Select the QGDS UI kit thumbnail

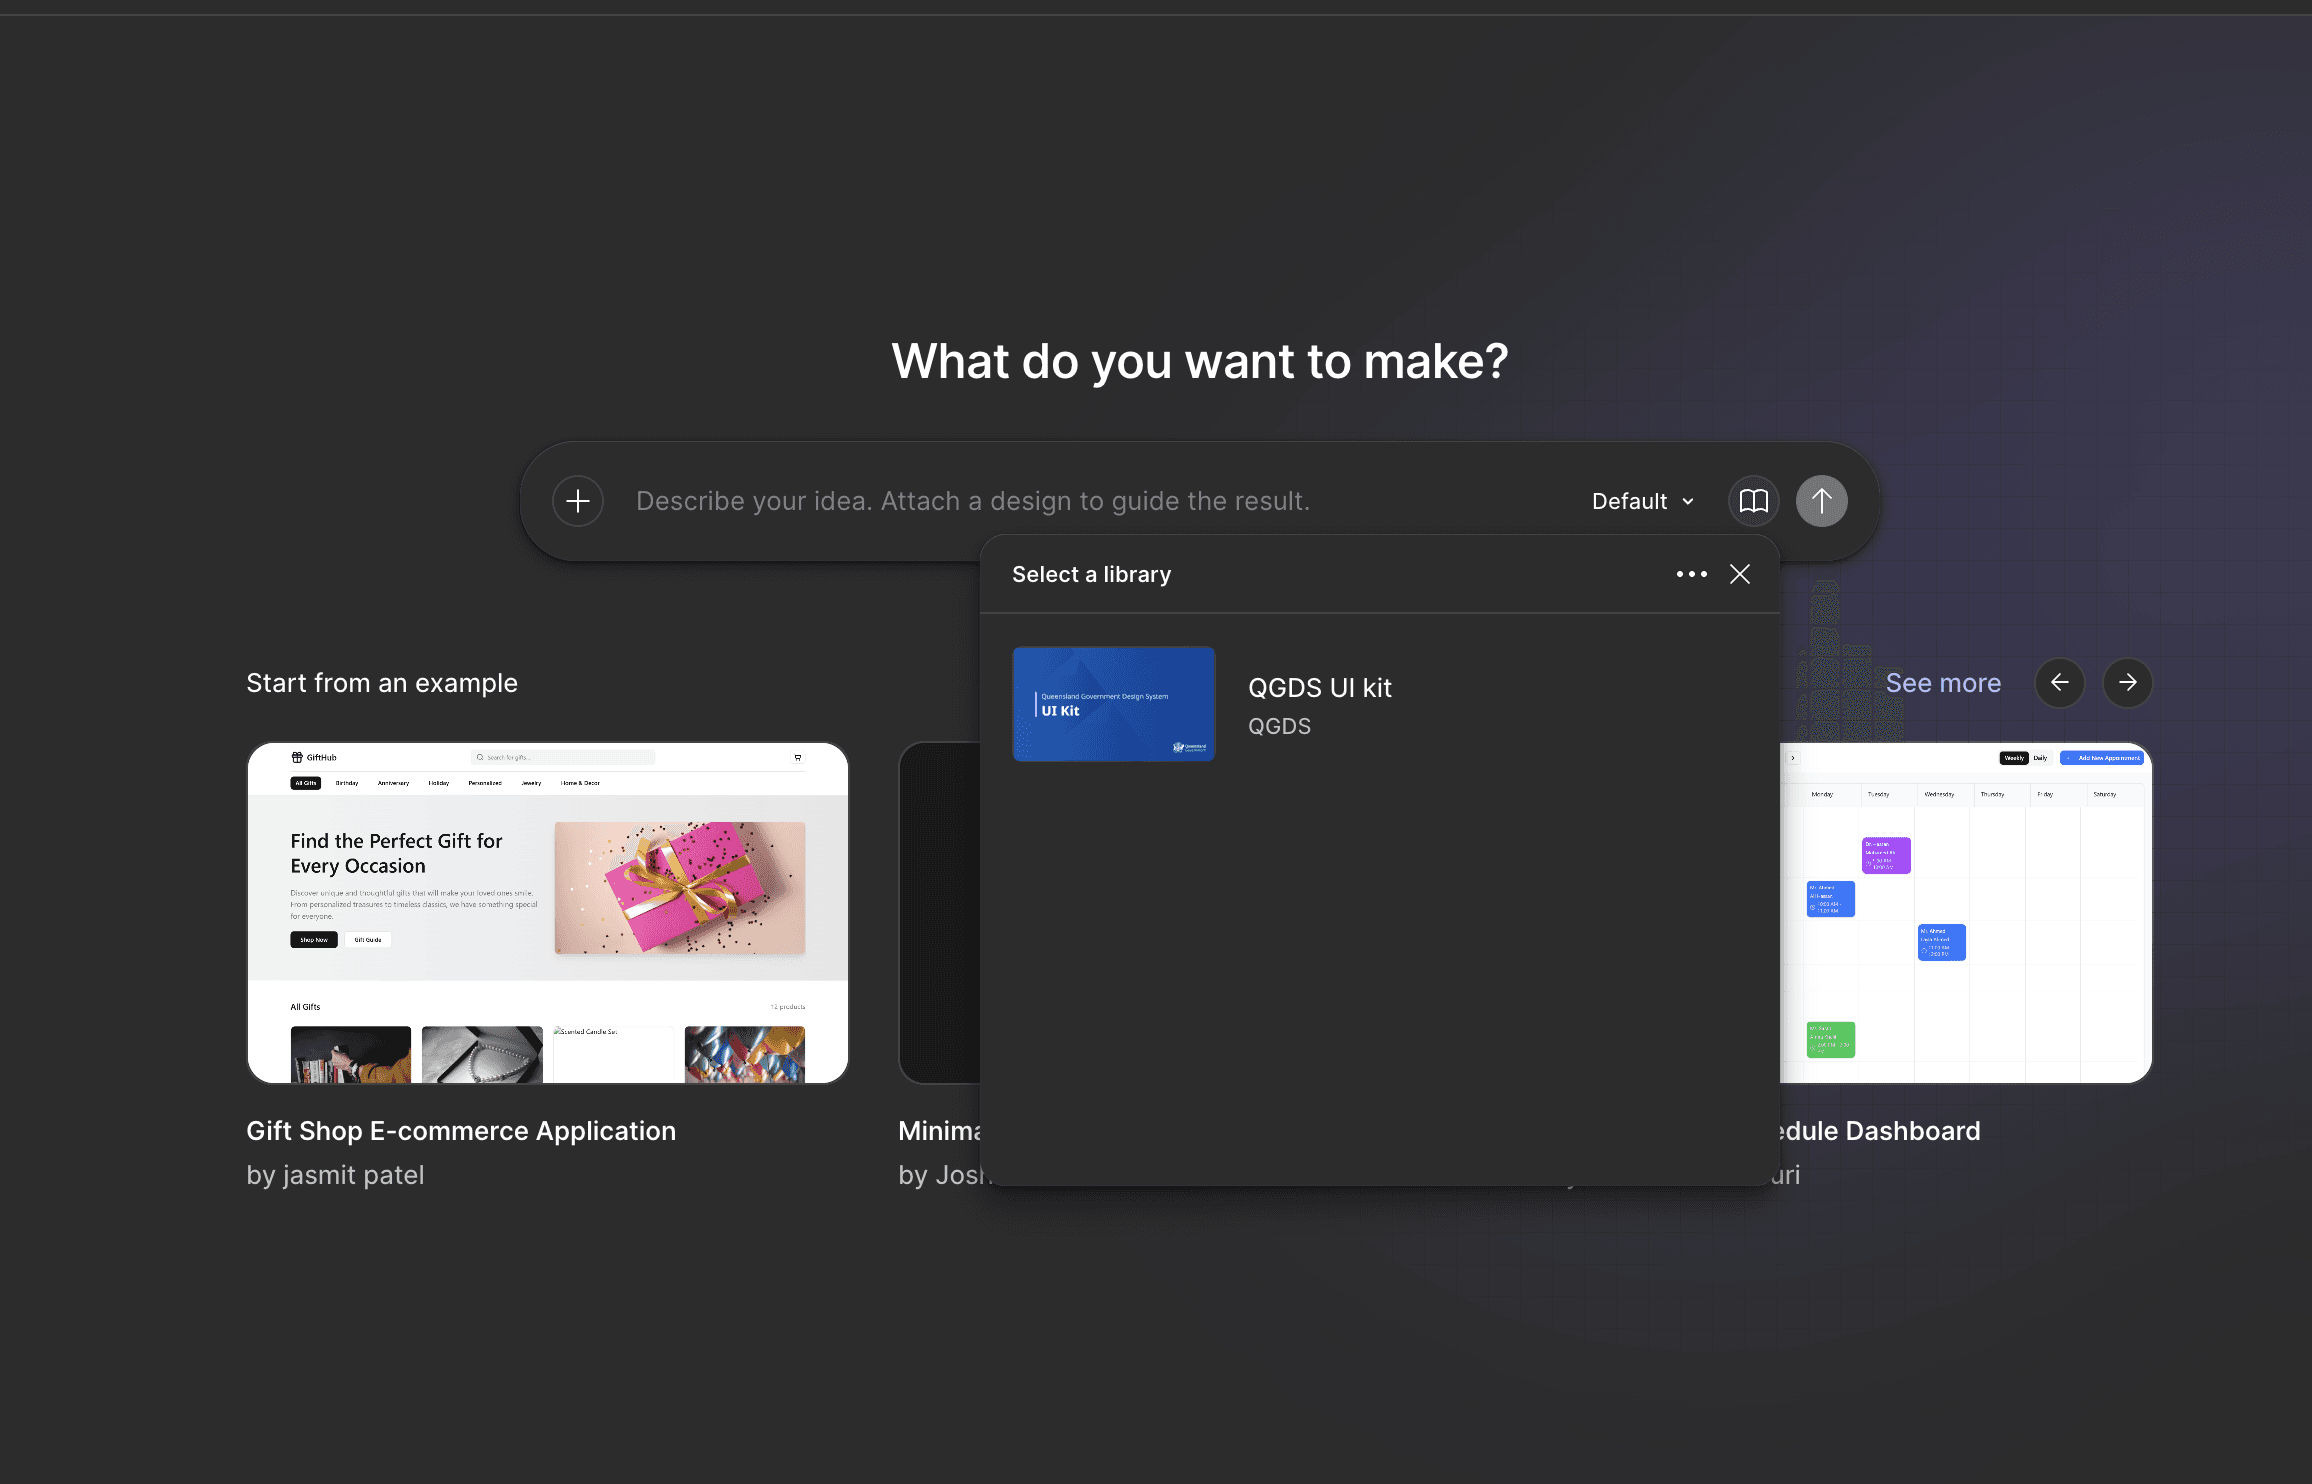click(1113, 704)
